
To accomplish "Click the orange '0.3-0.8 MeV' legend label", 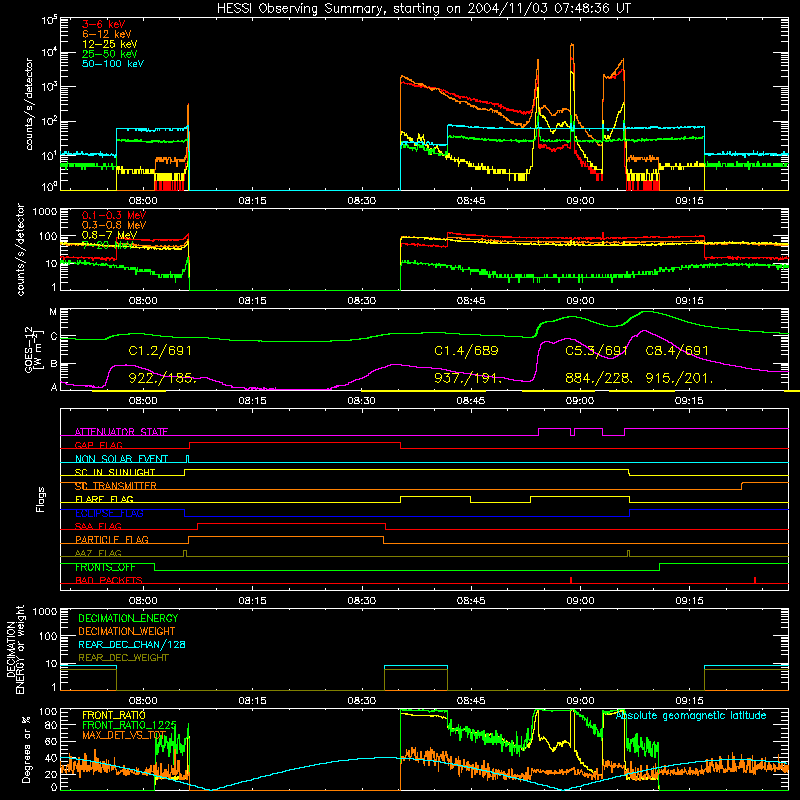I will (x=114, y=225).
